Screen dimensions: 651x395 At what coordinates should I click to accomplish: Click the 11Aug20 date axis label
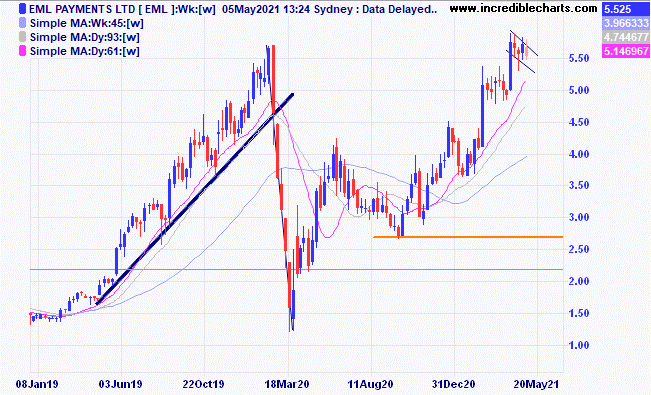pos(370,384)
